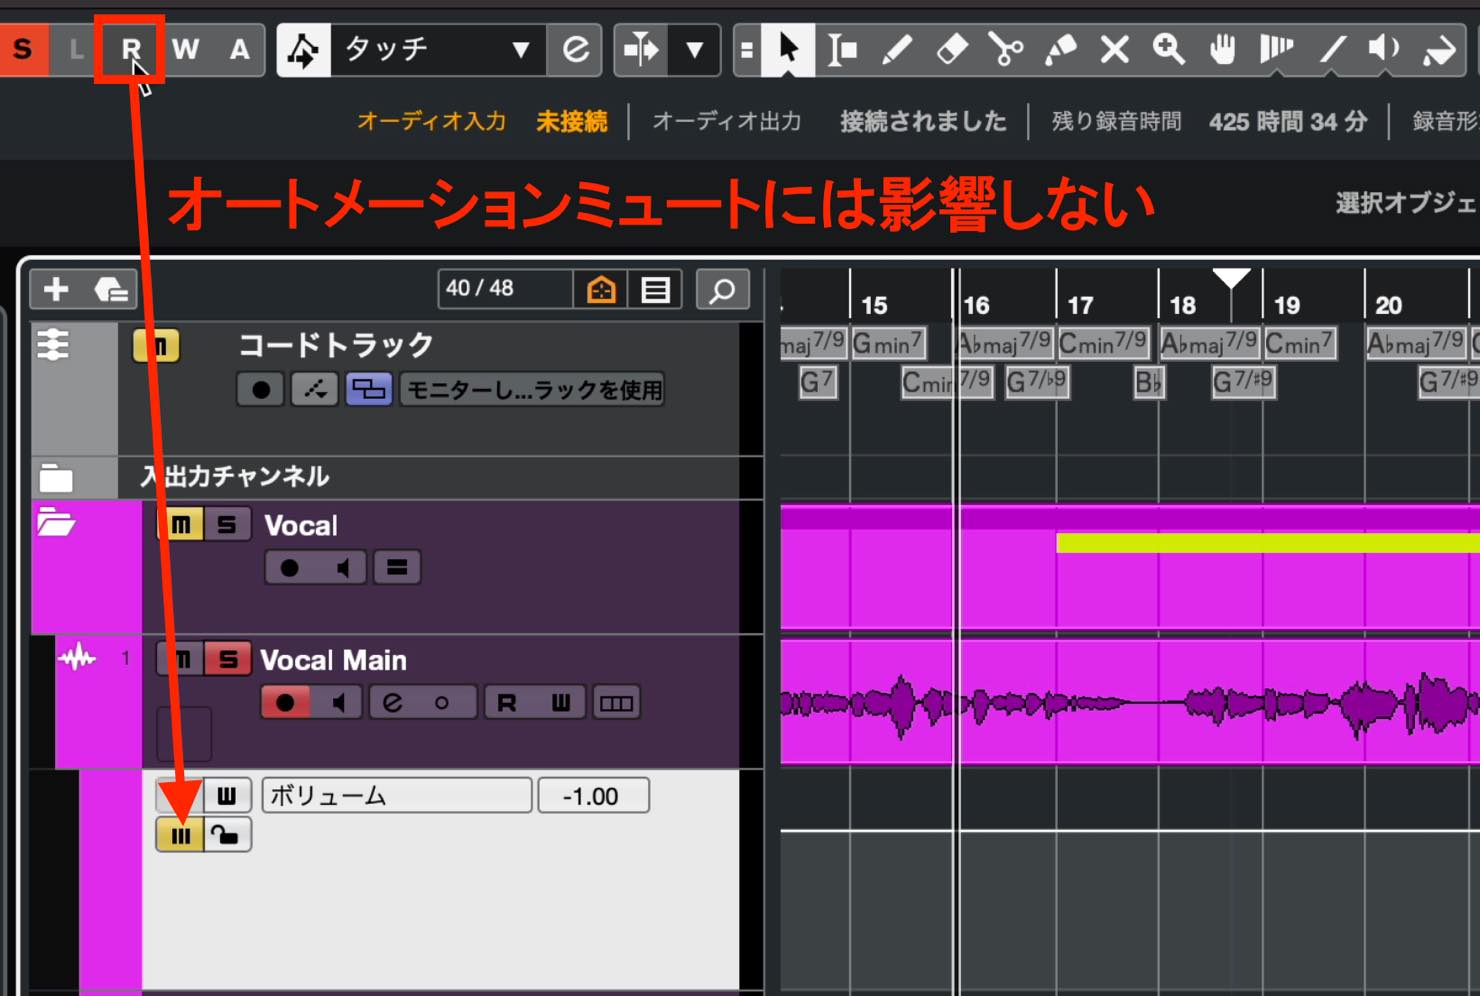Toggle monitor on Vocal Main track
1480x996 pixels.
click(338, 703)
